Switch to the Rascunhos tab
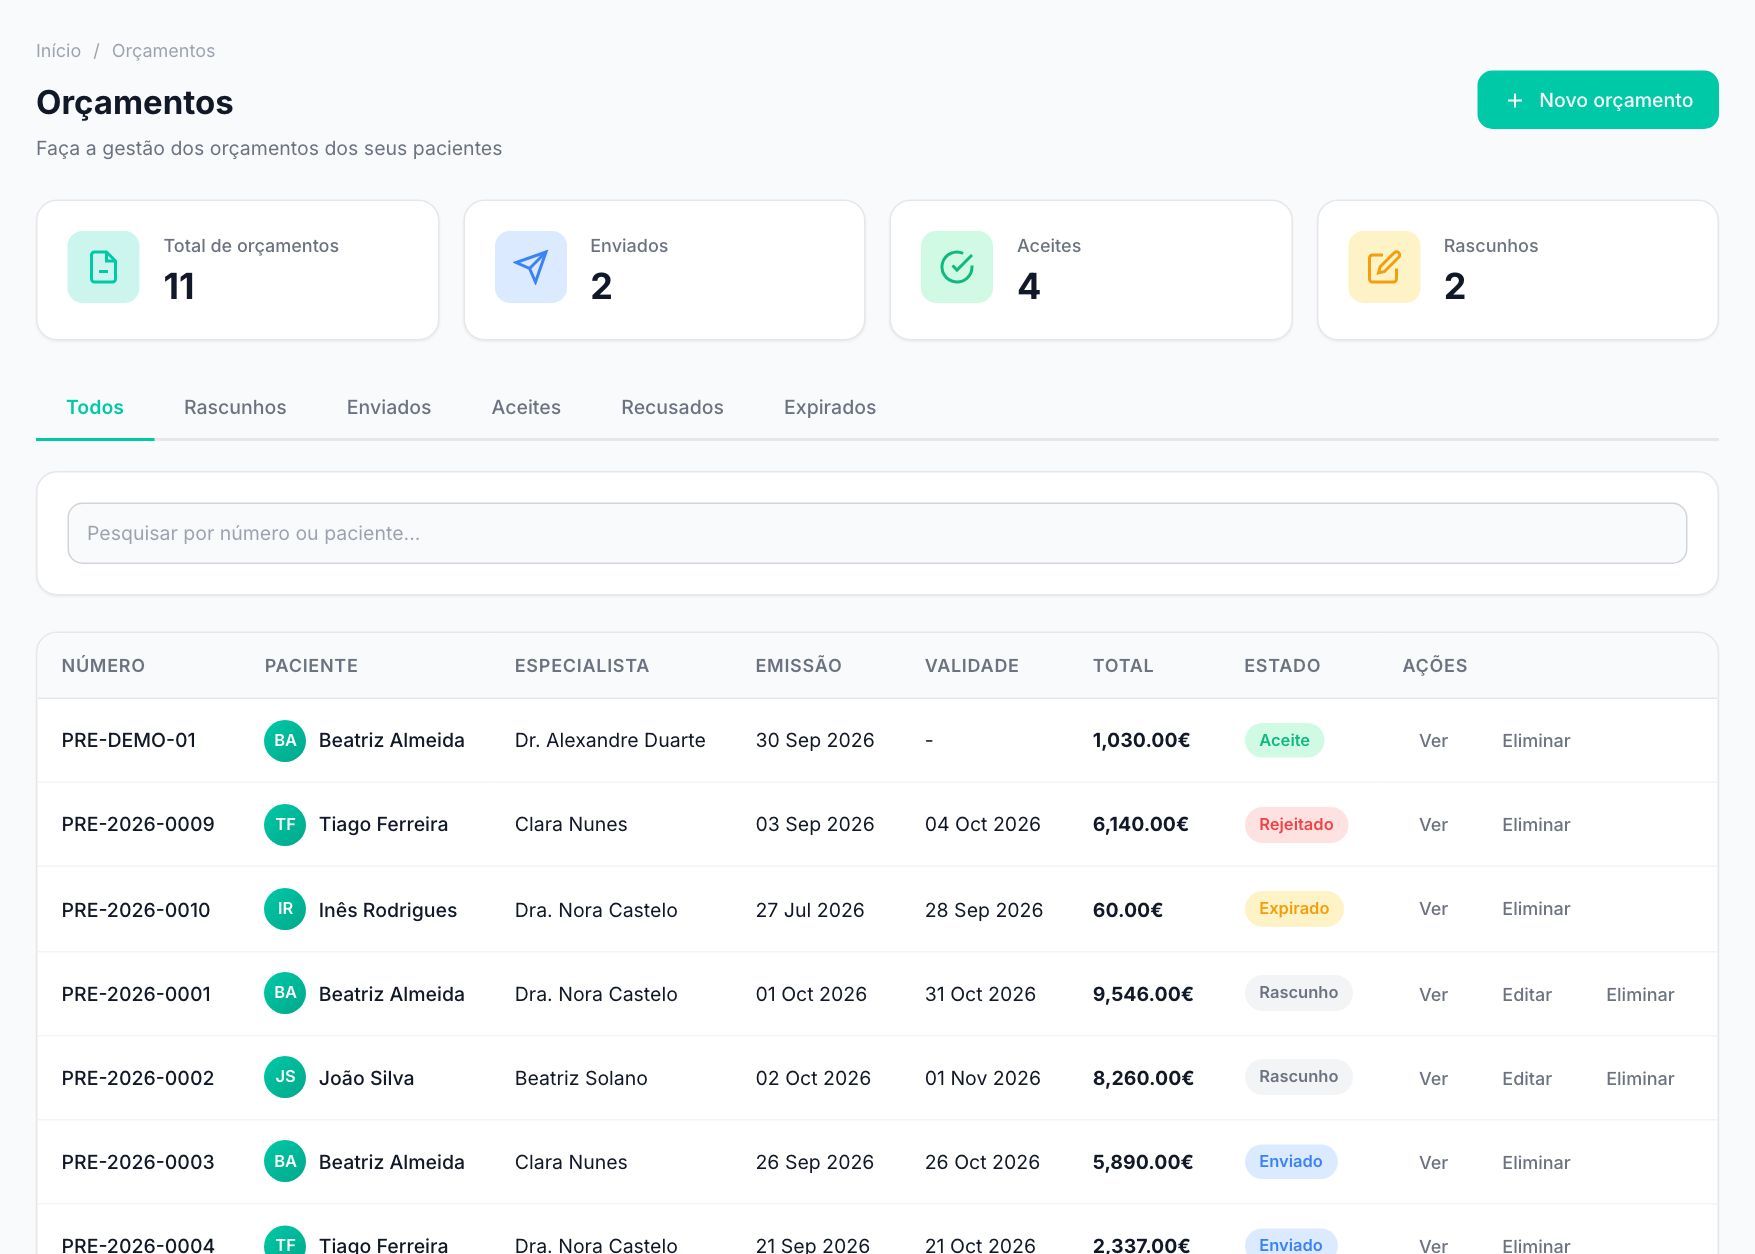 pyautogui.click(x=235, y=407)
